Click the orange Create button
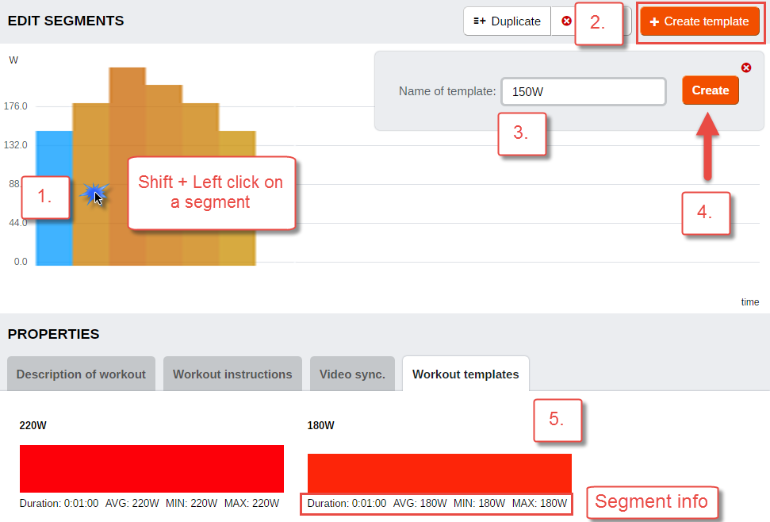770x522 pixels. (710, 90)
